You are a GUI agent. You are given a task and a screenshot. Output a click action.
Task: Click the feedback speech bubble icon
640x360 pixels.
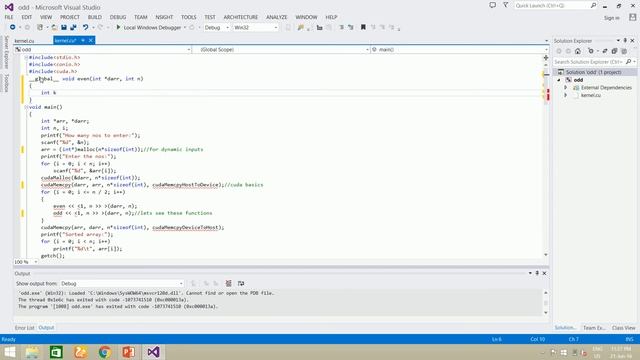pyautogui.click(x=493, y=5)
